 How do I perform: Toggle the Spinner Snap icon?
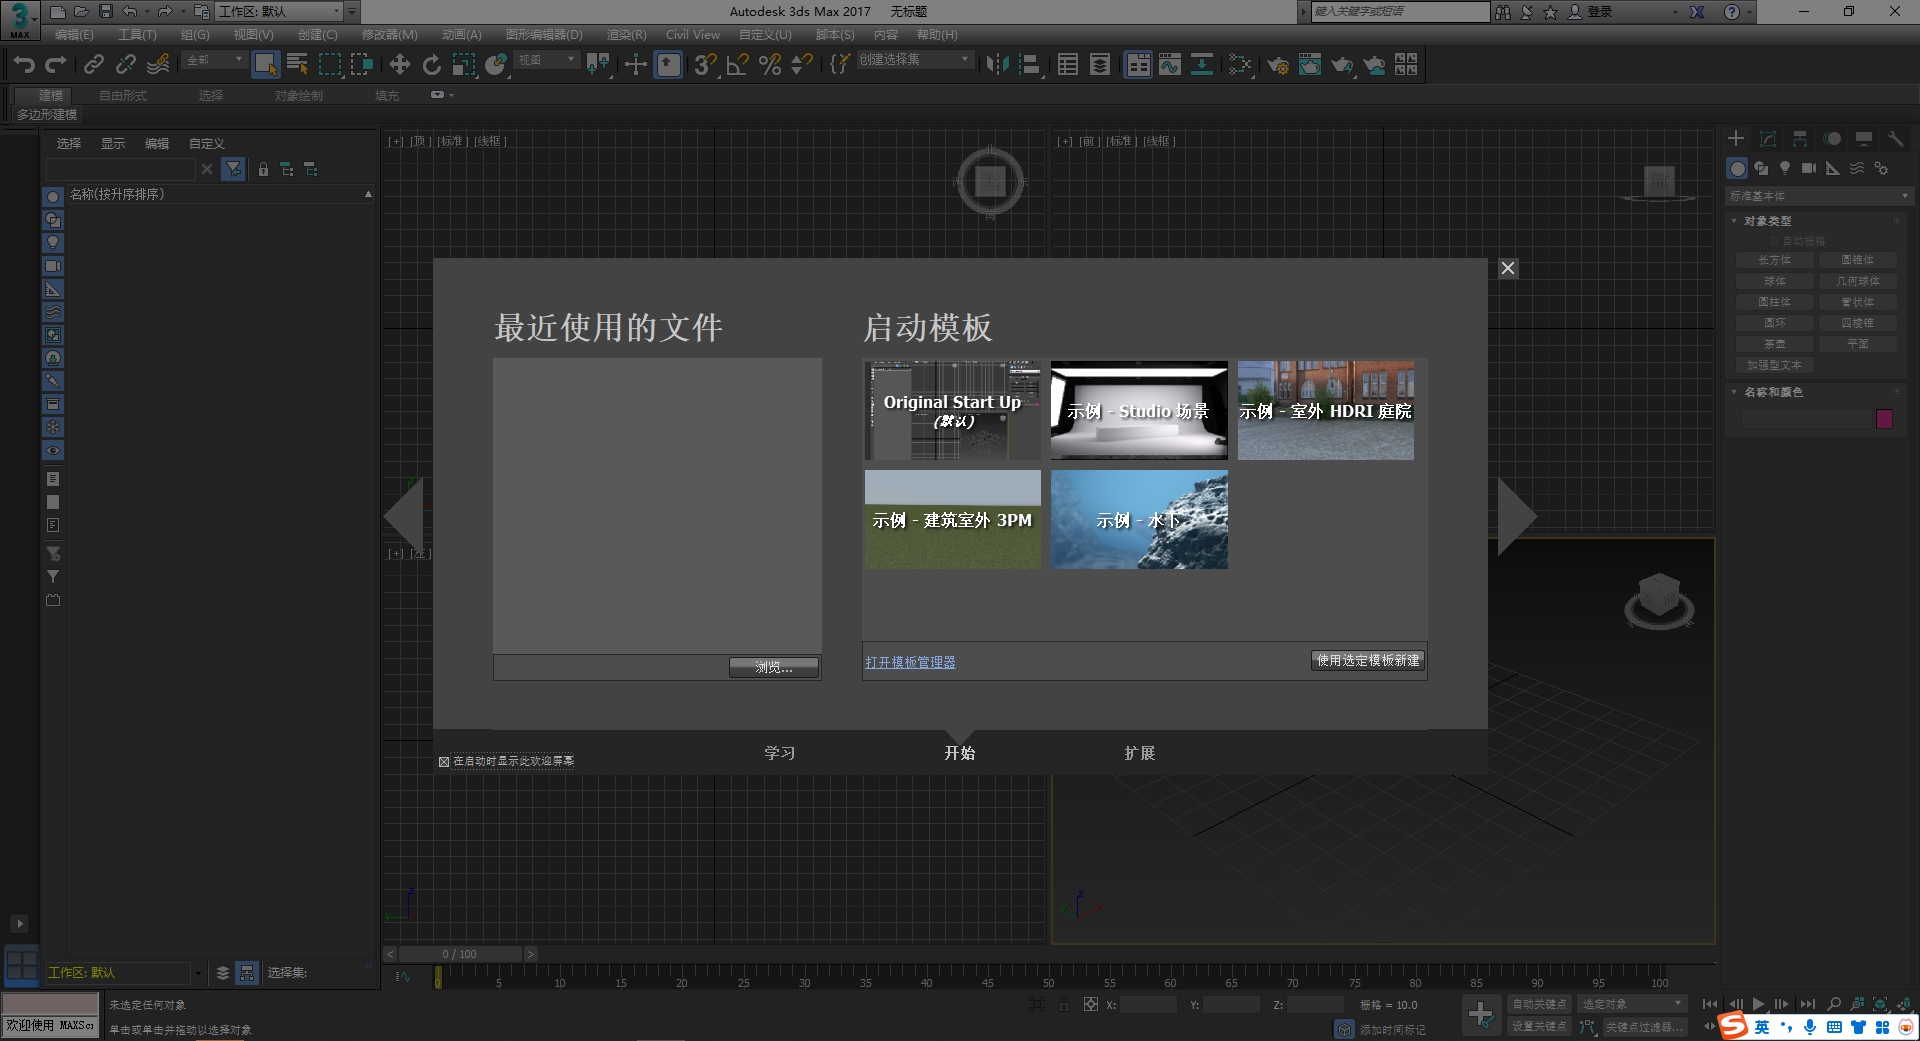tap(801, 64)
